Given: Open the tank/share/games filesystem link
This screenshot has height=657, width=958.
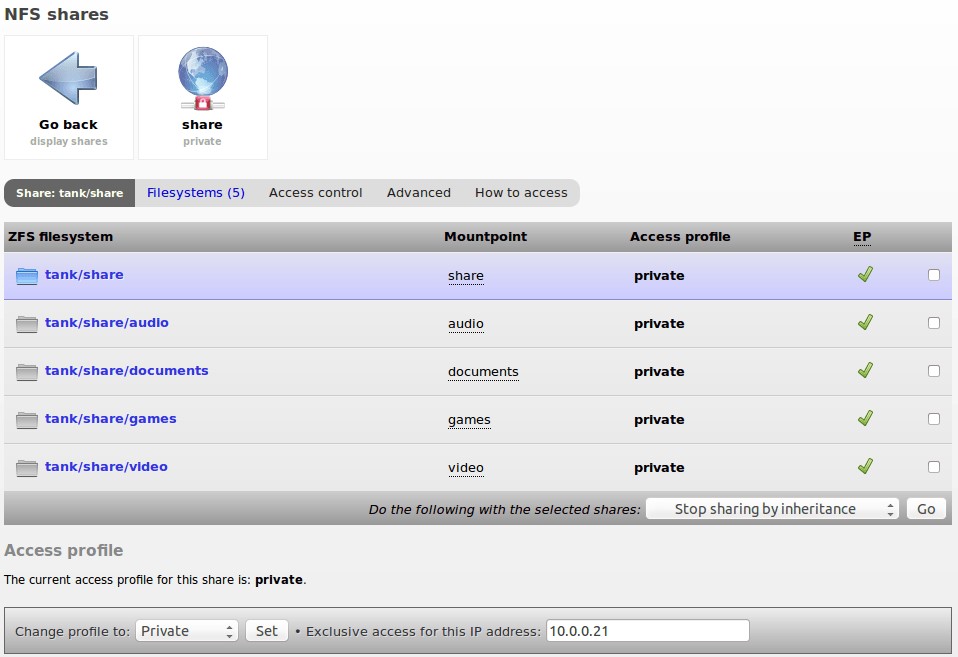Looking at the screenshot, I should (110, 419).
